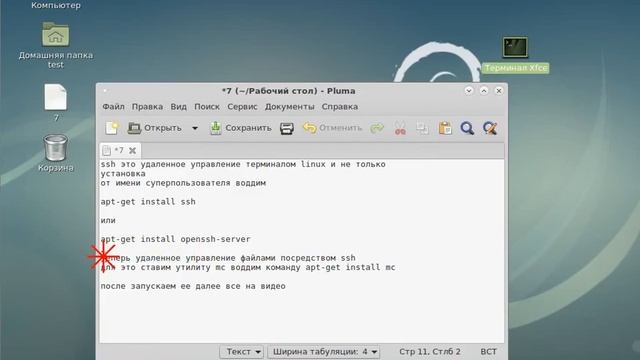Click the line 'apt-get install openssh-server'
The height and width of the screenshot is (360, 640).
tap(176, 239)
